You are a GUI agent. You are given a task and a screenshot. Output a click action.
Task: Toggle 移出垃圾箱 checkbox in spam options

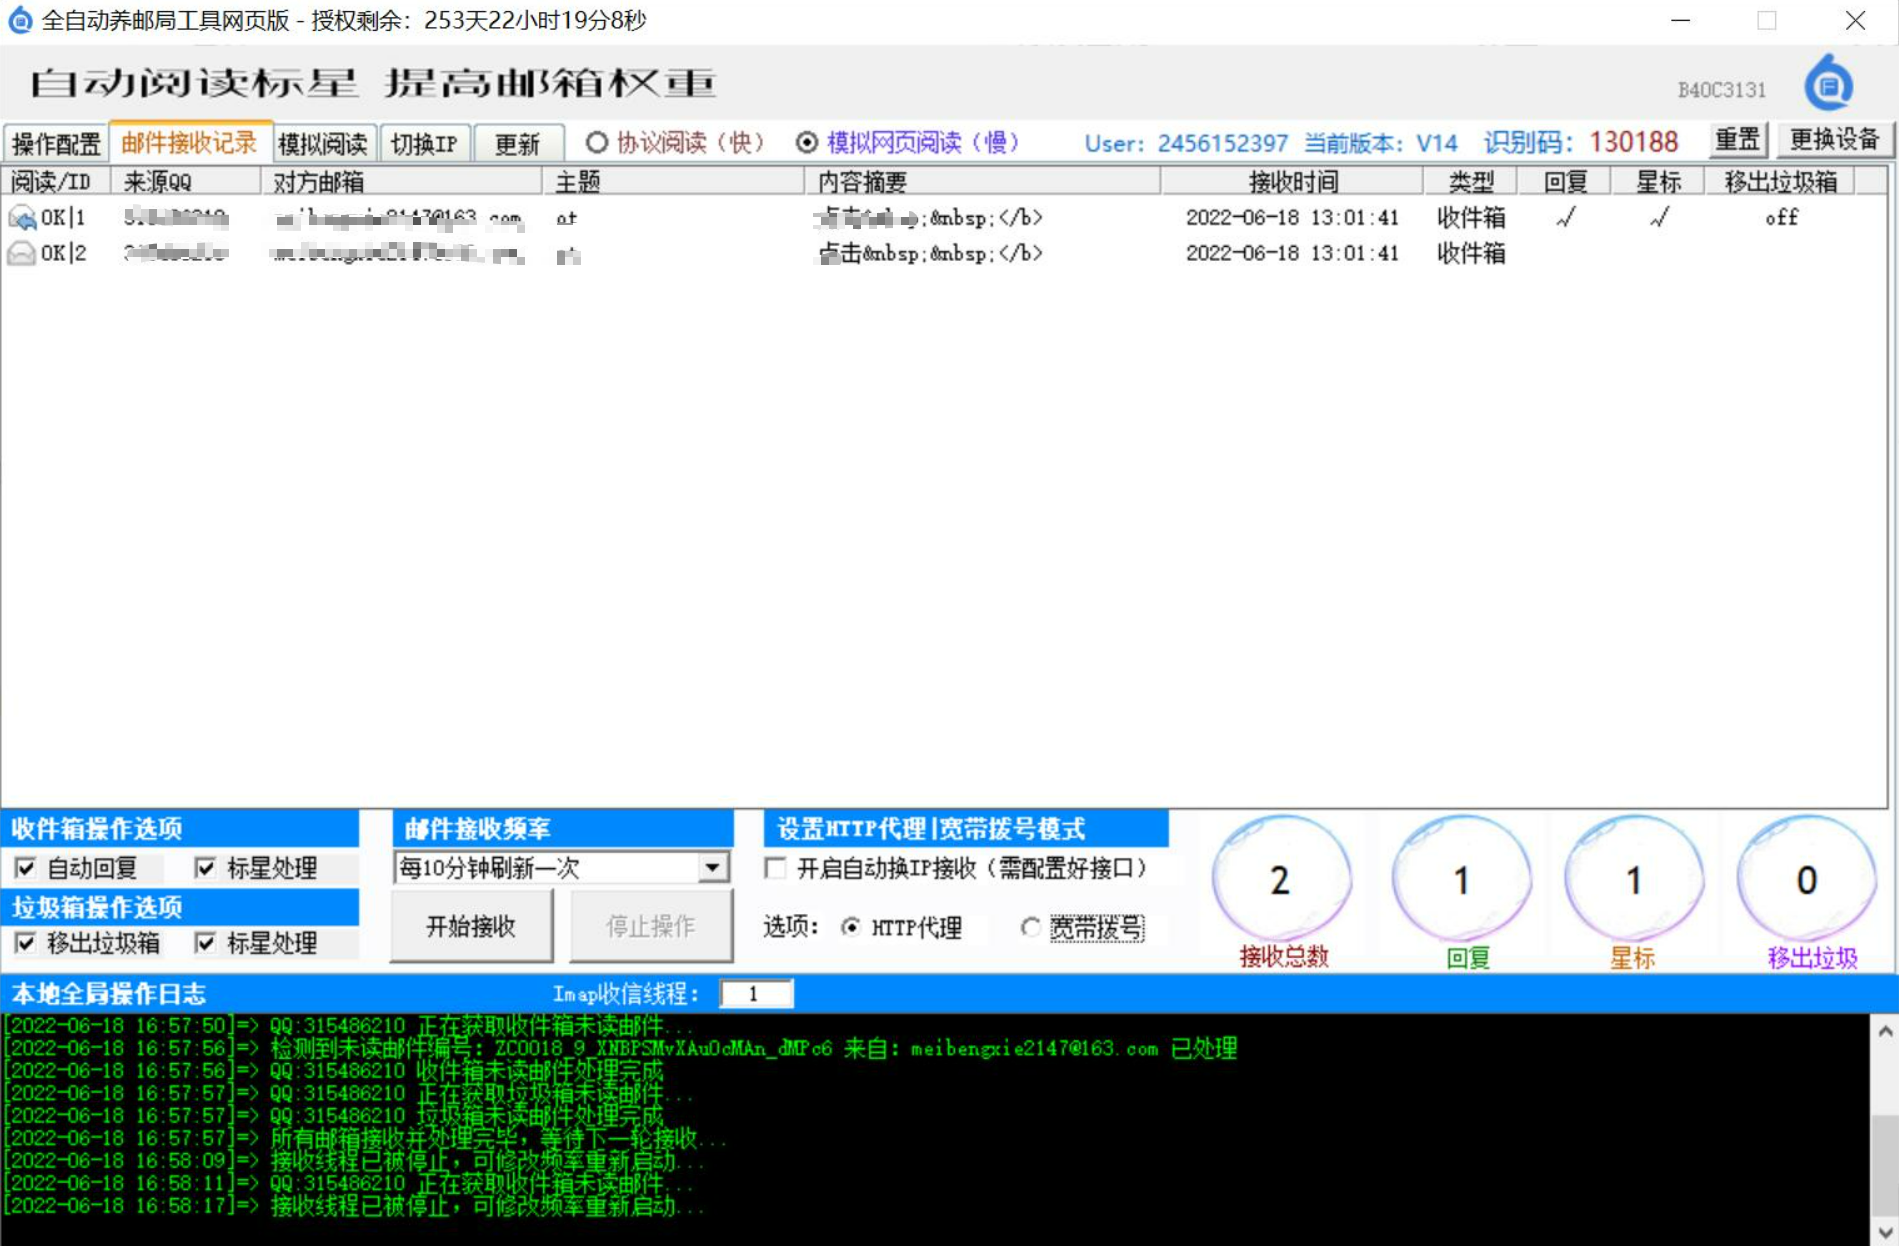click(x=26, y=942)
